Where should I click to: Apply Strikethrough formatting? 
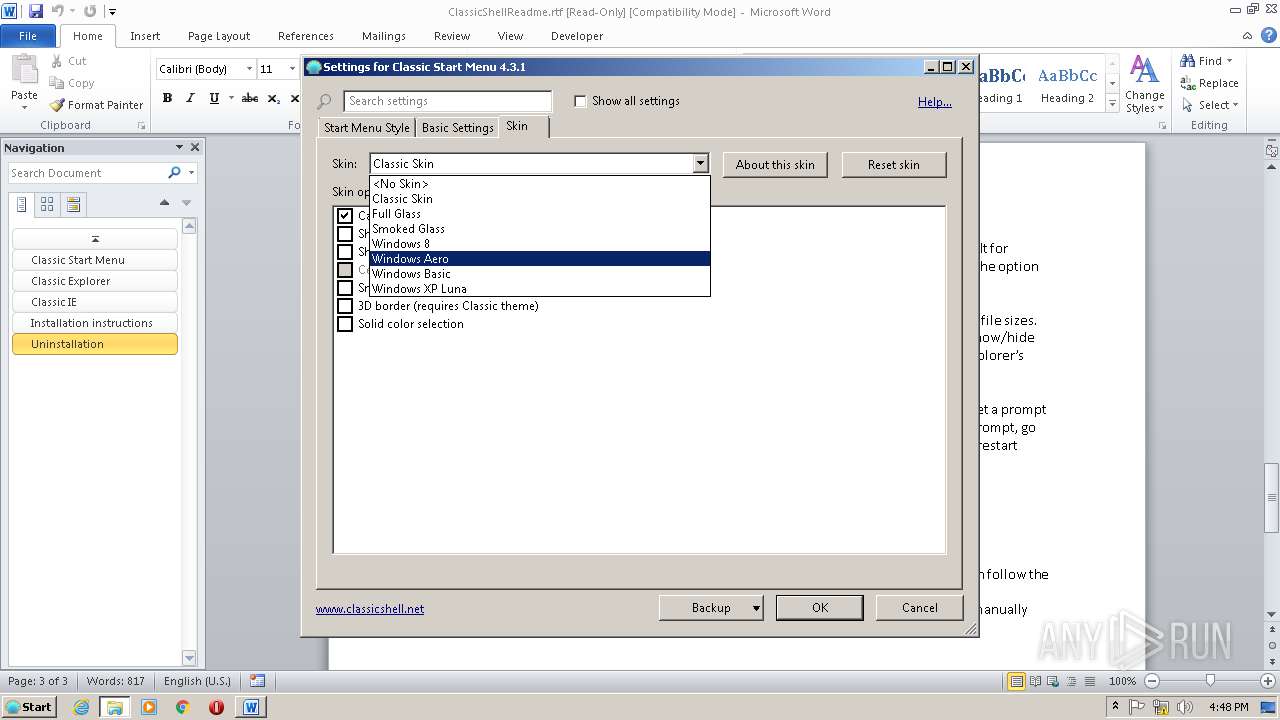[x=250, y=98]
